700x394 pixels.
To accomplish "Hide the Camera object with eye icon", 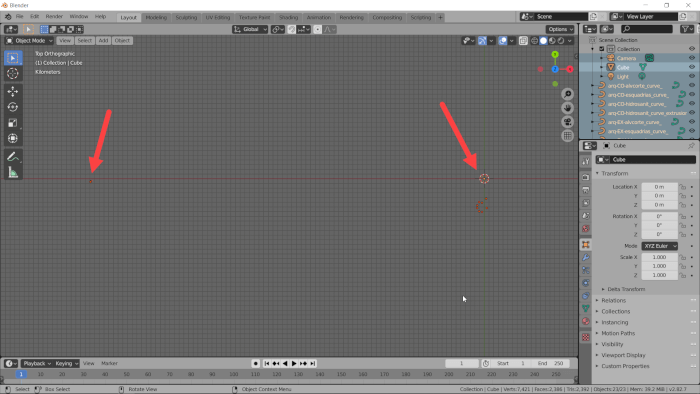I will click(x=692, y=58).
